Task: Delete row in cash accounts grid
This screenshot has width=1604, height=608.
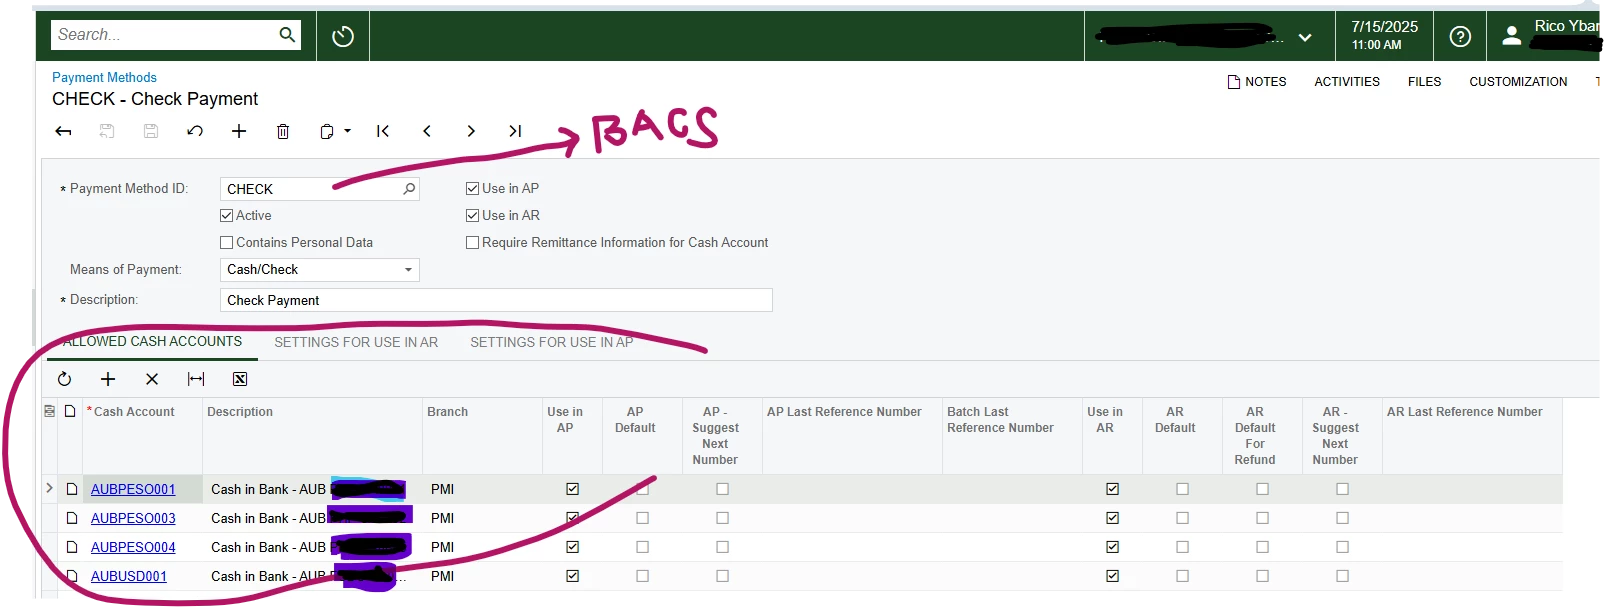Action: [x=152, y=379]
